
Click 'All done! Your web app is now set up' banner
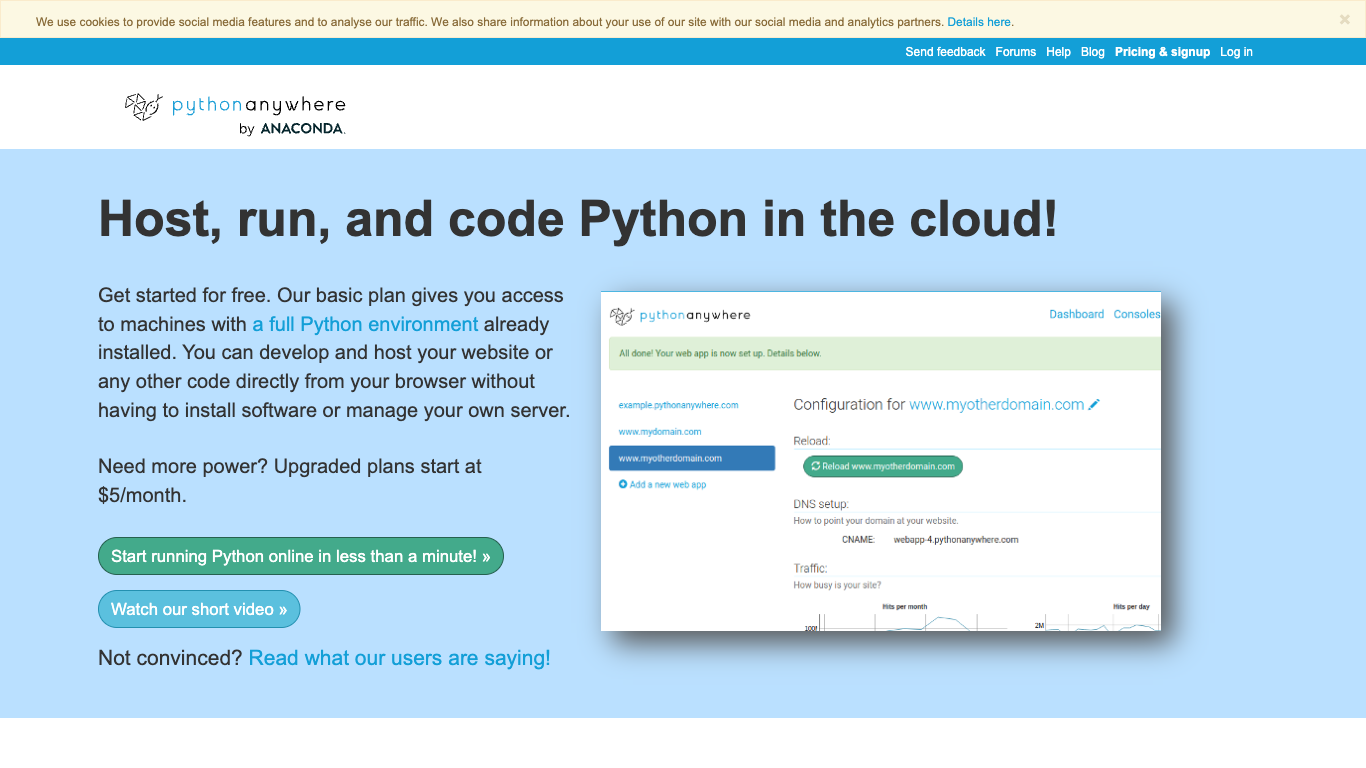tap(885, 354)
